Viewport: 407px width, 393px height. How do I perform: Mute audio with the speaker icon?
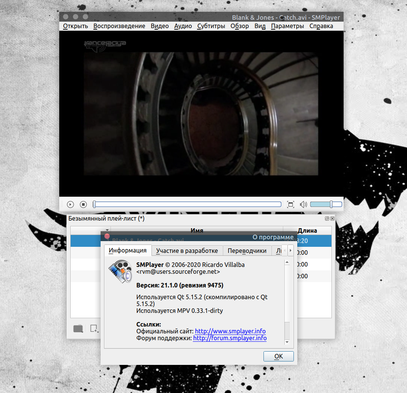(303, 204)
